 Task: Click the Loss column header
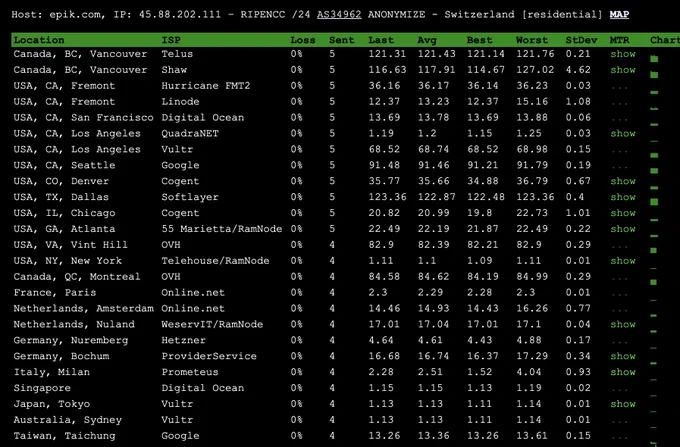click(x=303, y=40)
